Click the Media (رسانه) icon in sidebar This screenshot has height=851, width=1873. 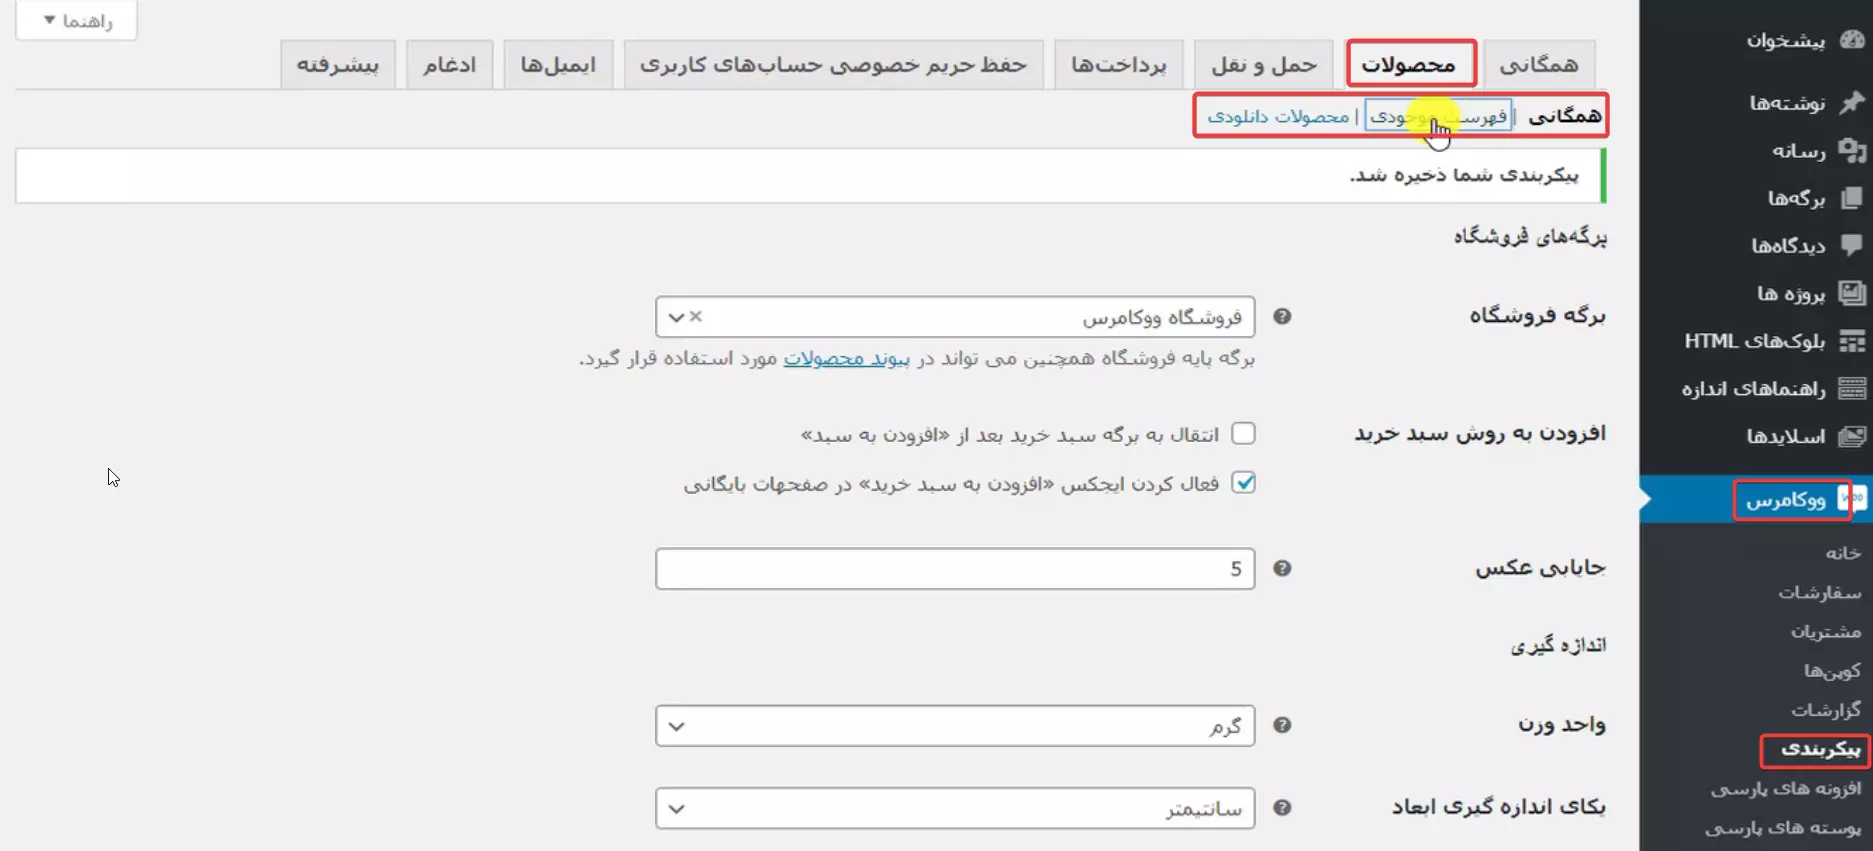tap(1853, 150)
